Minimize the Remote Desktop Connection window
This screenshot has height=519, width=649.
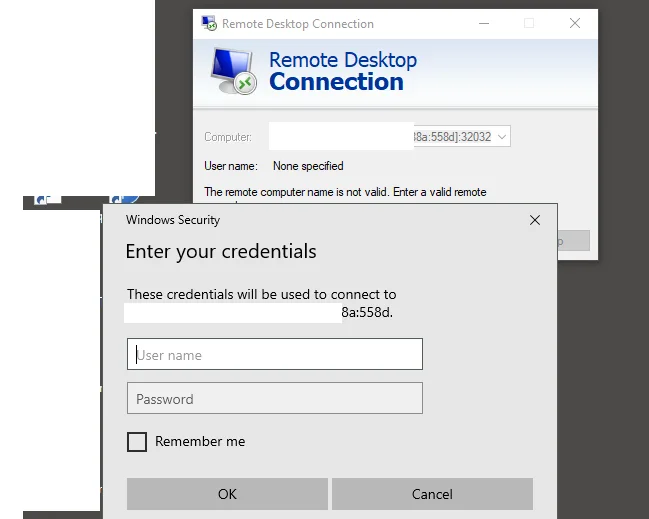tap(484, 24)
